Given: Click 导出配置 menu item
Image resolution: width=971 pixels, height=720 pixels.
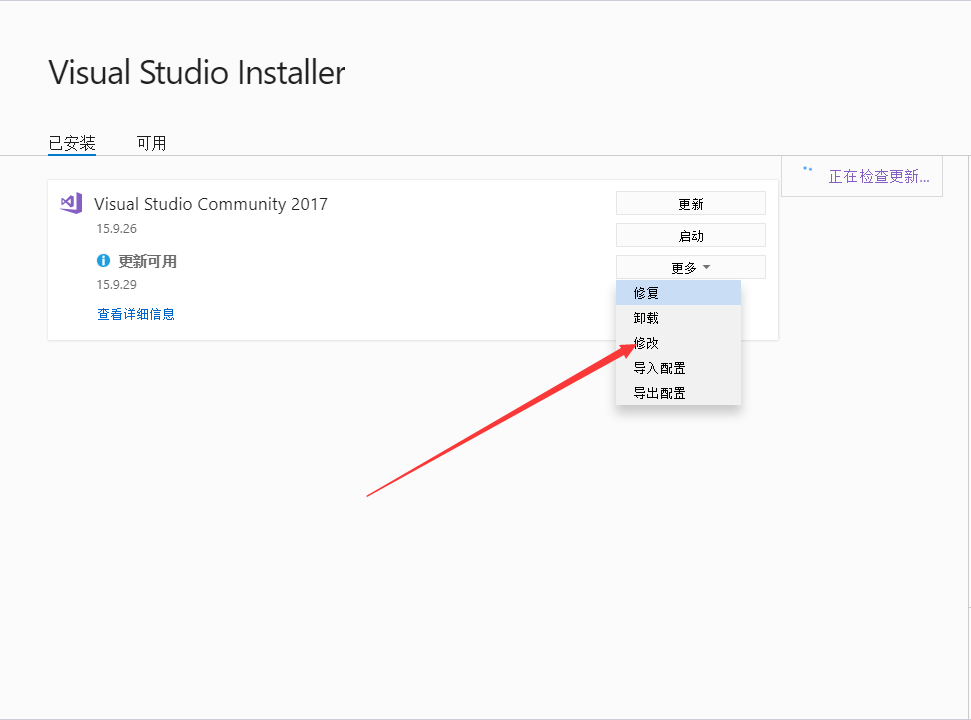Looking at the screenshot, I should point(678,393).
